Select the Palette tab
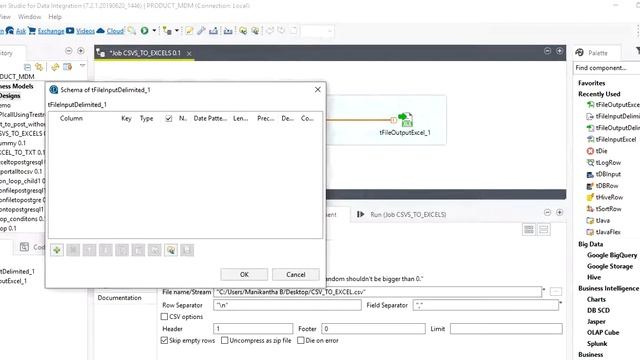Viewport: 640px width, 360px height. (x=598, y=53)
